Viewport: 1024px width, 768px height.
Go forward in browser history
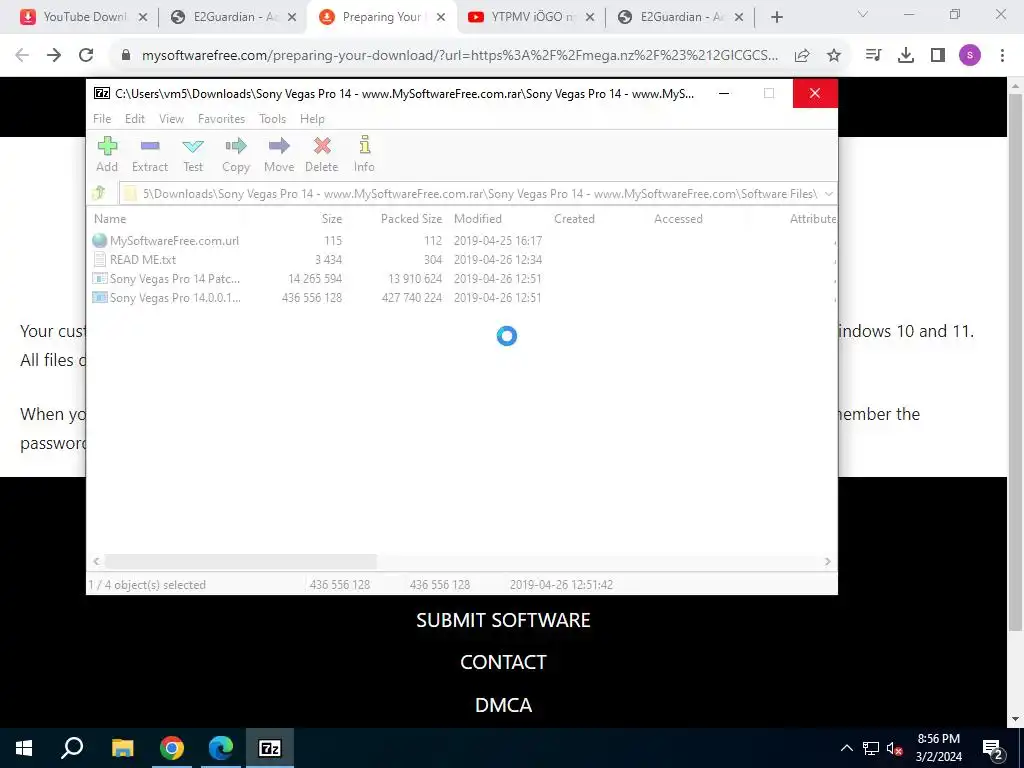point(54,56)
